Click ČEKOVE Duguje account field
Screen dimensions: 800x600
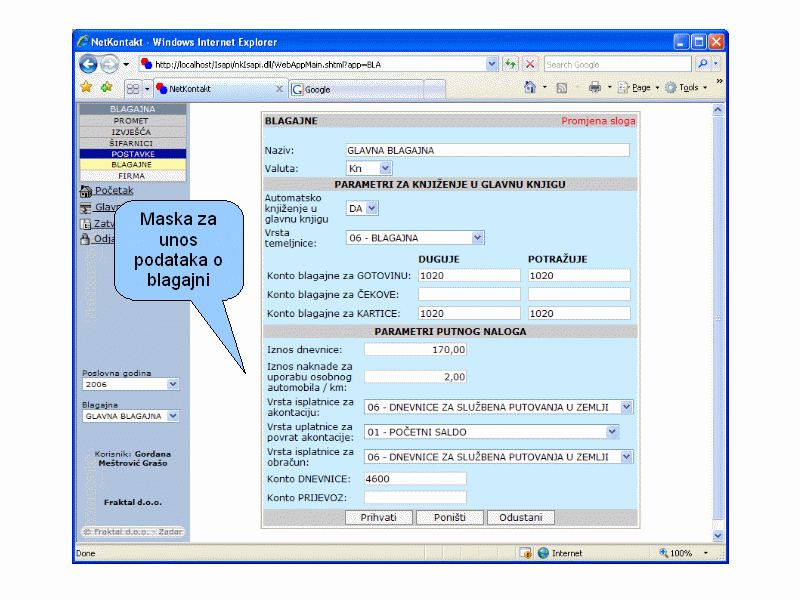tap(469, 294)
